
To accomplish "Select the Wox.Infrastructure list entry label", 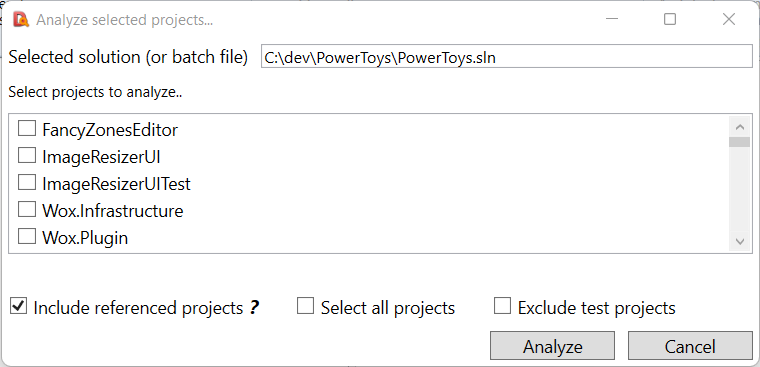I will click(x=112, y=210).
